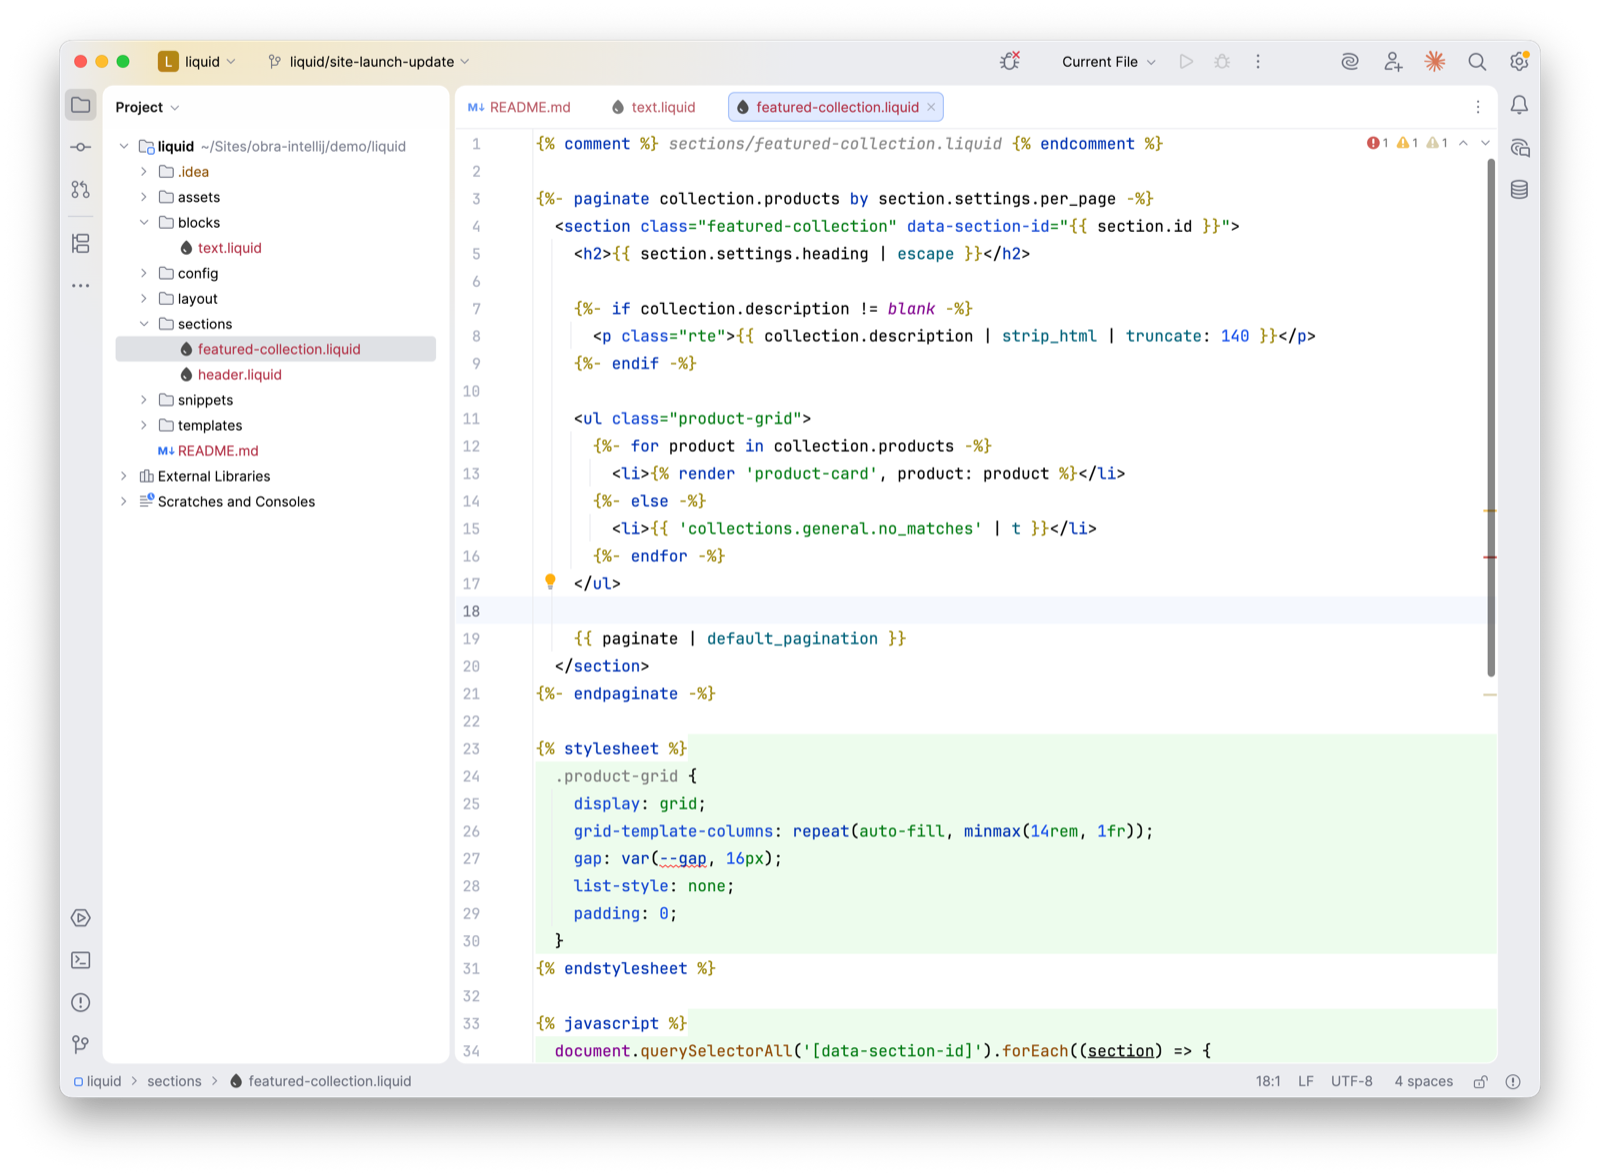Change LF line separator in status bar

click(x=1305, y=1081)
